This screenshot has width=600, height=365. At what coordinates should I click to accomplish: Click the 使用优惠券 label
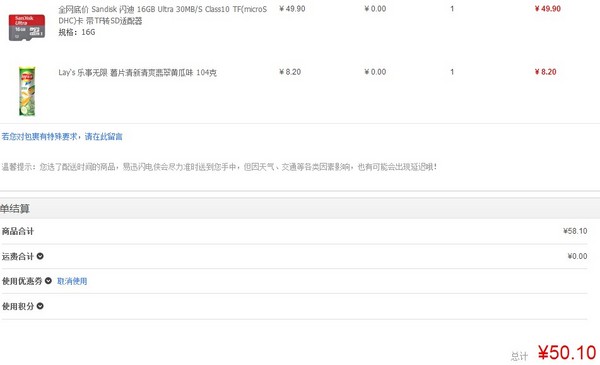tap(22, 281)
